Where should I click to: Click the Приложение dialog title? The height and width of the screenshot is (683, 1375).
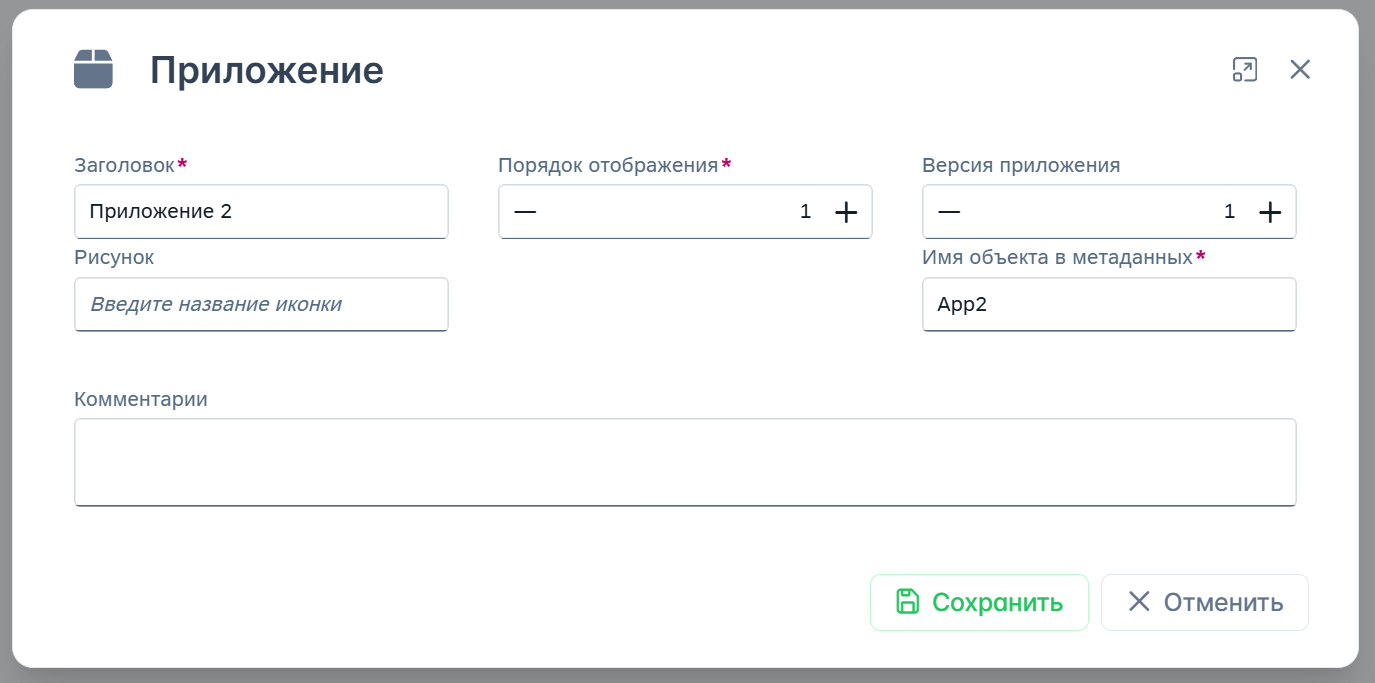(266, 70)
